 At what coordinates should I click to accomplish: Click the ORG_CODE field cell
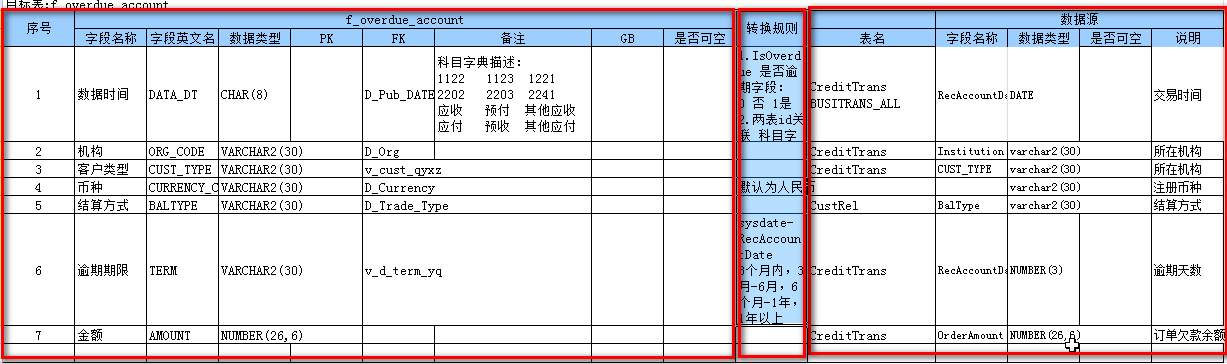click(182, 152)
